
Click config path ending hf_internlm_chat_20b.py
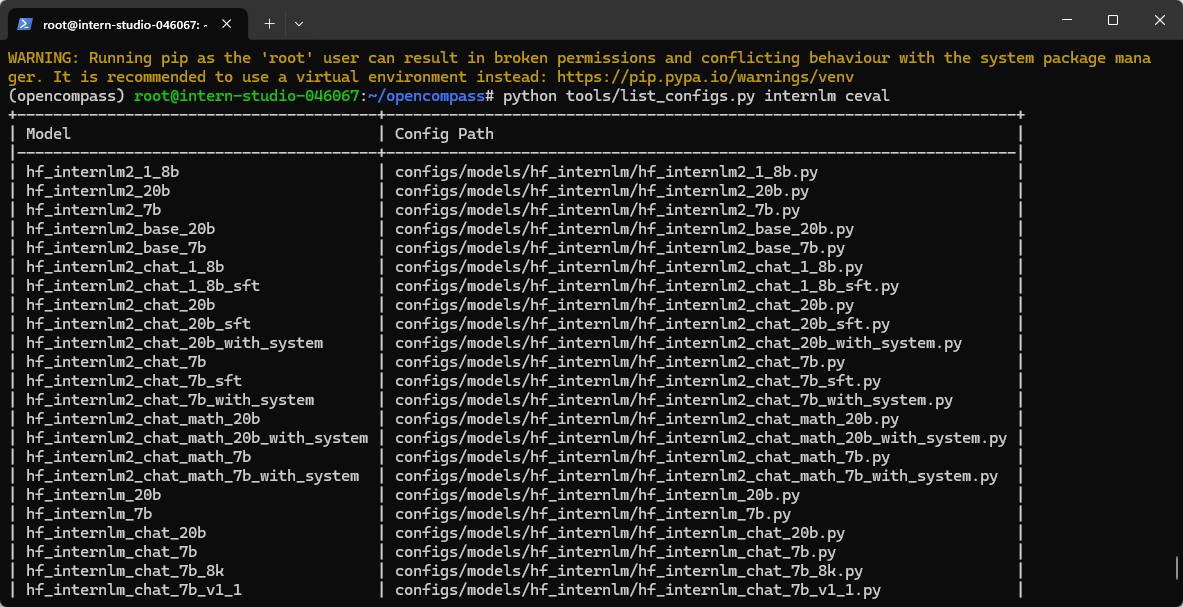[x=620, y=532]
